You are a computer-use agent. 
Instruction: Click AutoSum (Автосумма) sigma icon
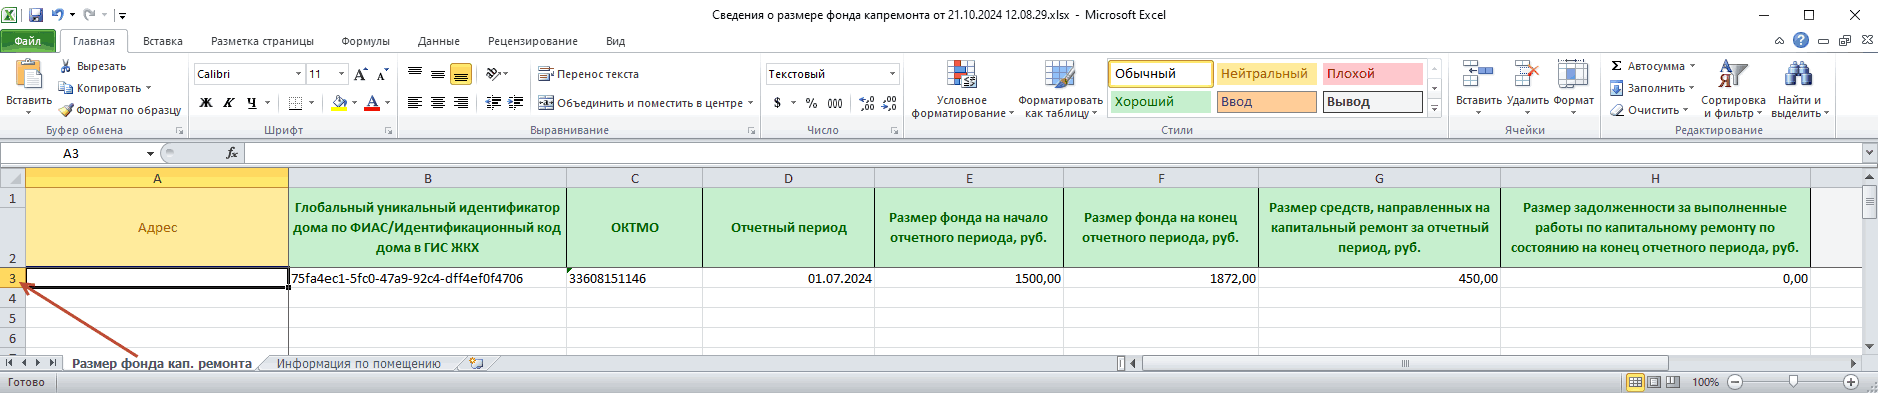coord(1616,66)
